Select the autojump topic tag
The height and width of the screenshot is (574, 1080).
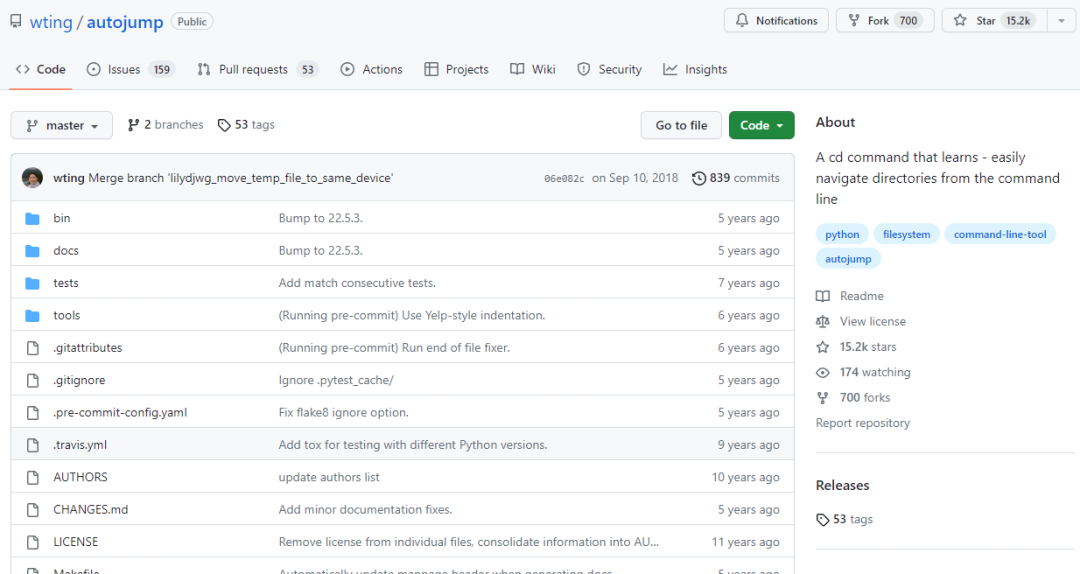pyautogui.click(x=848, y=259)
